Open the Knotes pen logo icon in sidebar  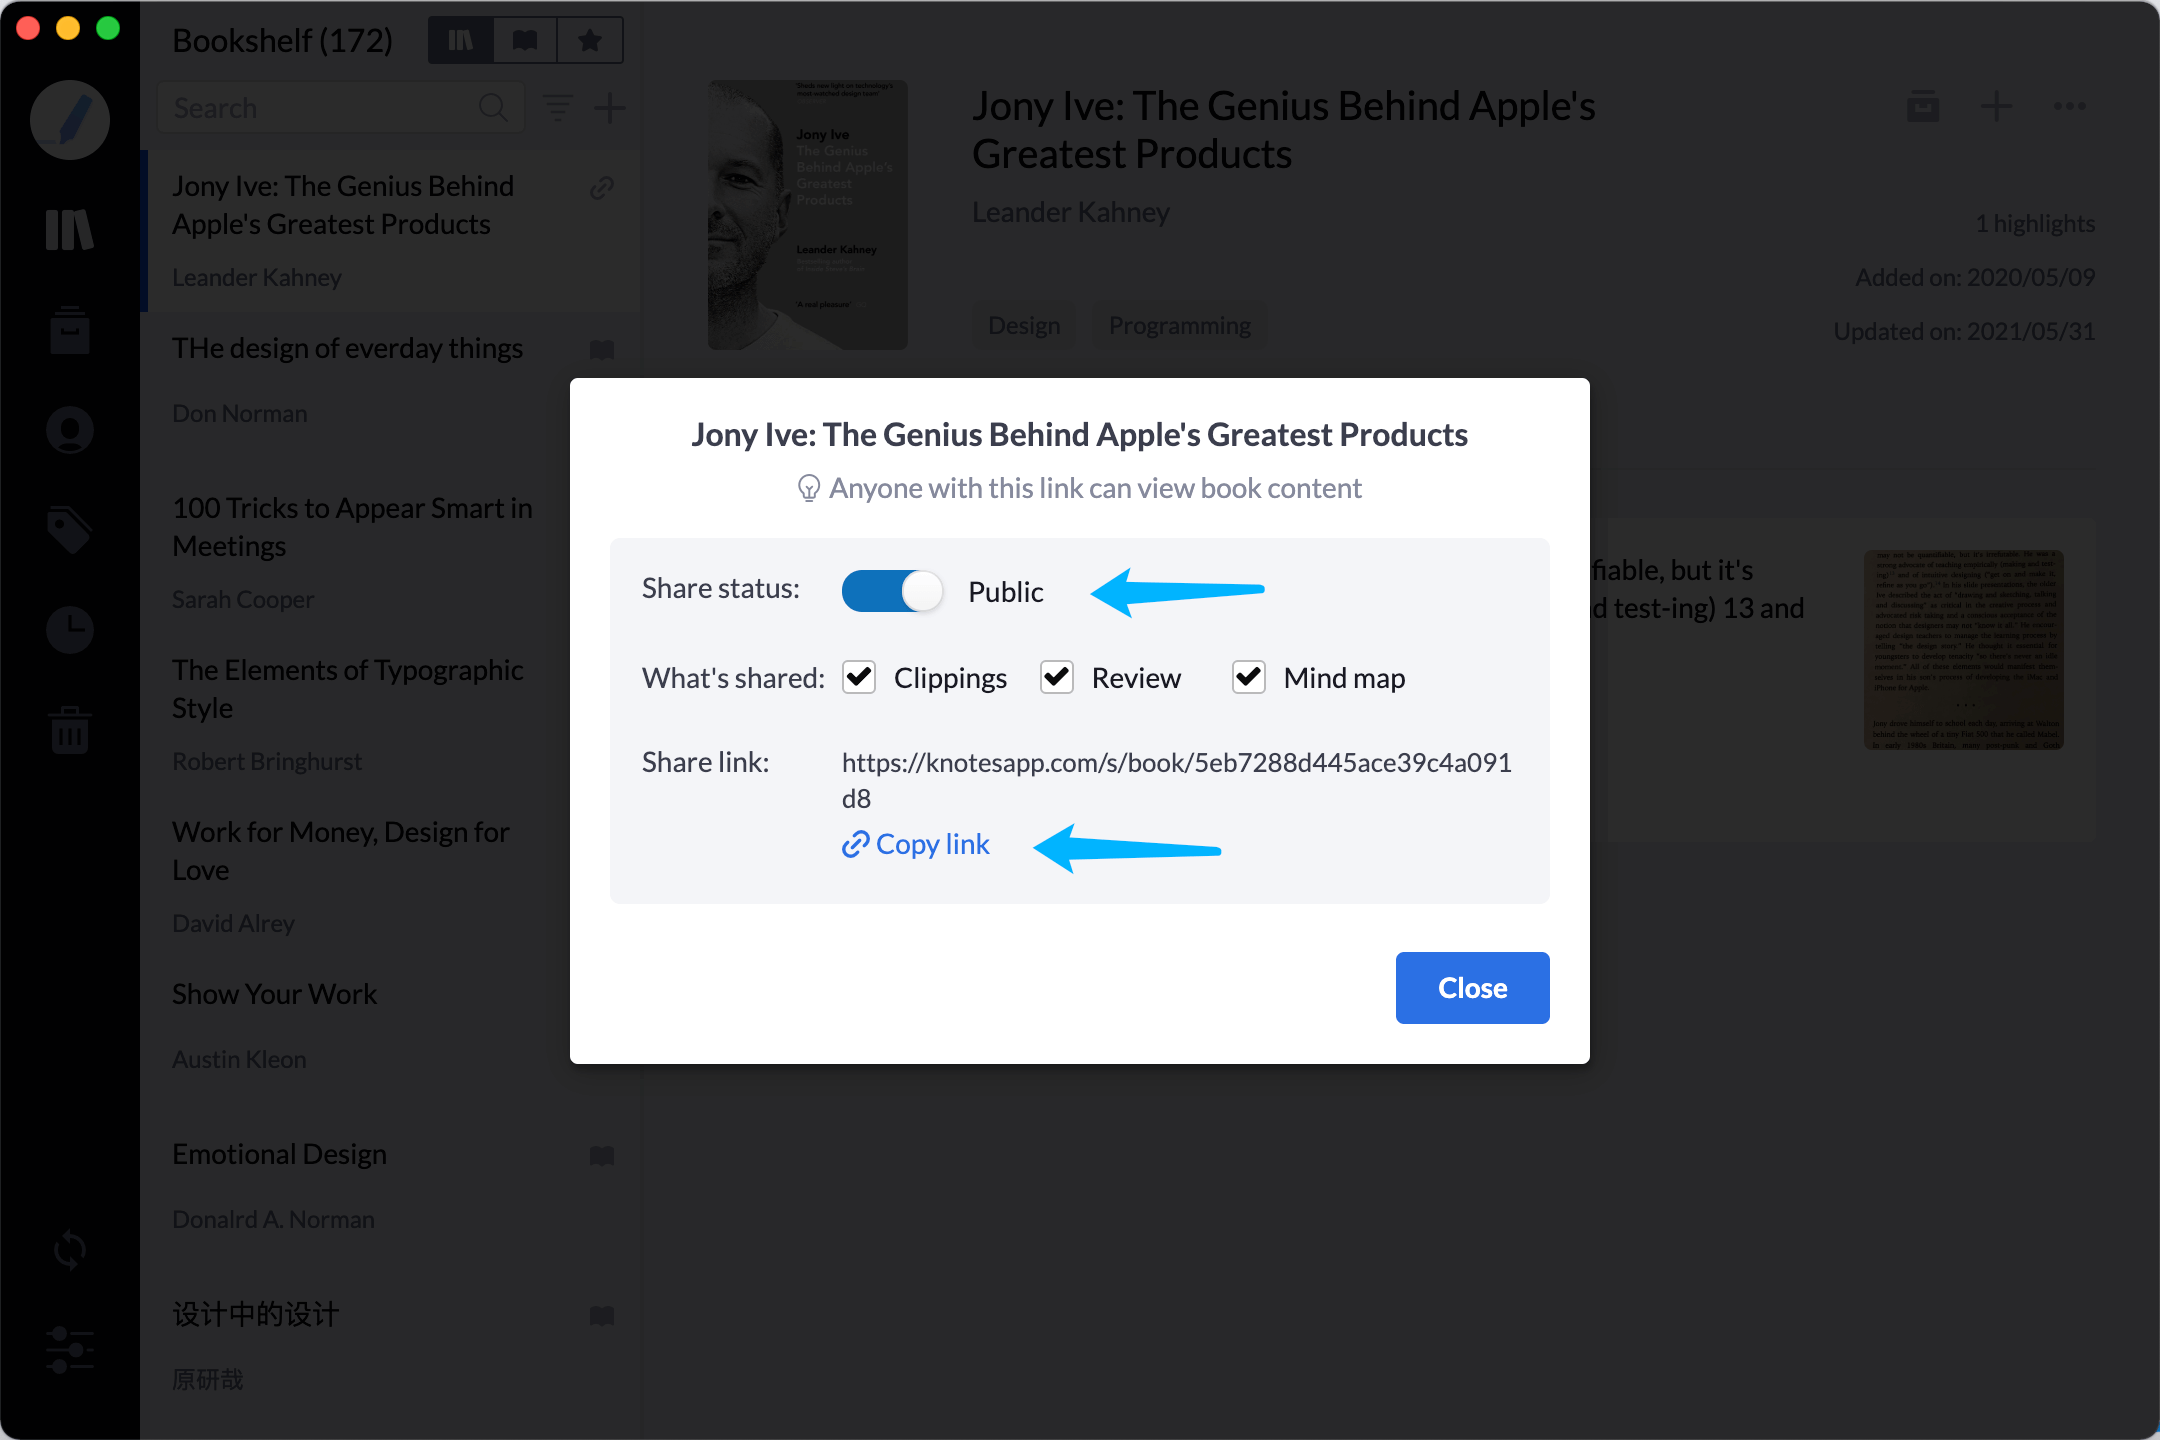70,120
